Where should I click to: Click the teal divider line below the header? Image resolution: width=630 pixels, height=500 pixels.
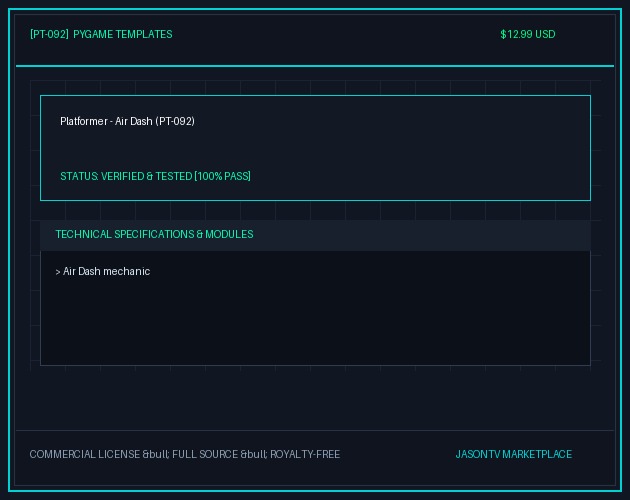tap(315, 66)
